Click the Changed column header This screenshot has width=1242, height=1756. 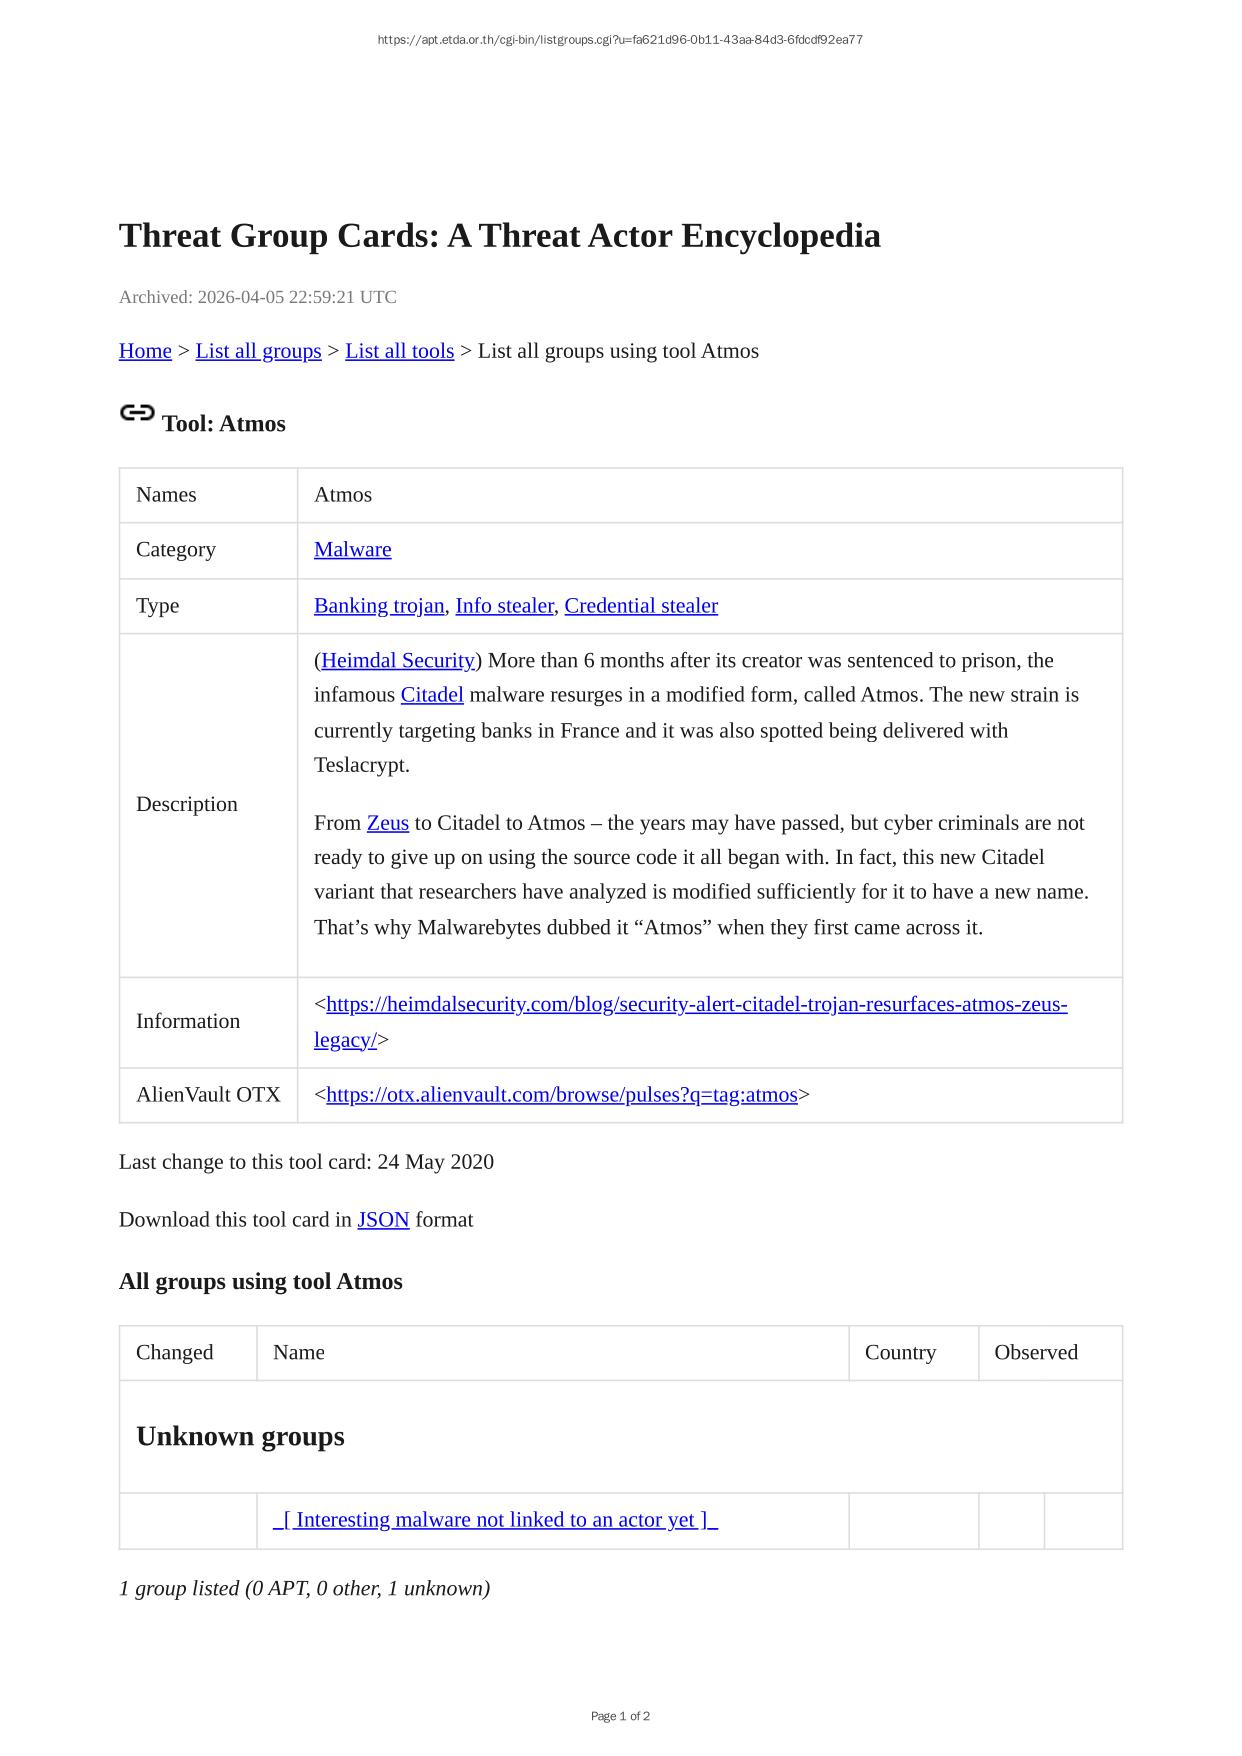174,1353
